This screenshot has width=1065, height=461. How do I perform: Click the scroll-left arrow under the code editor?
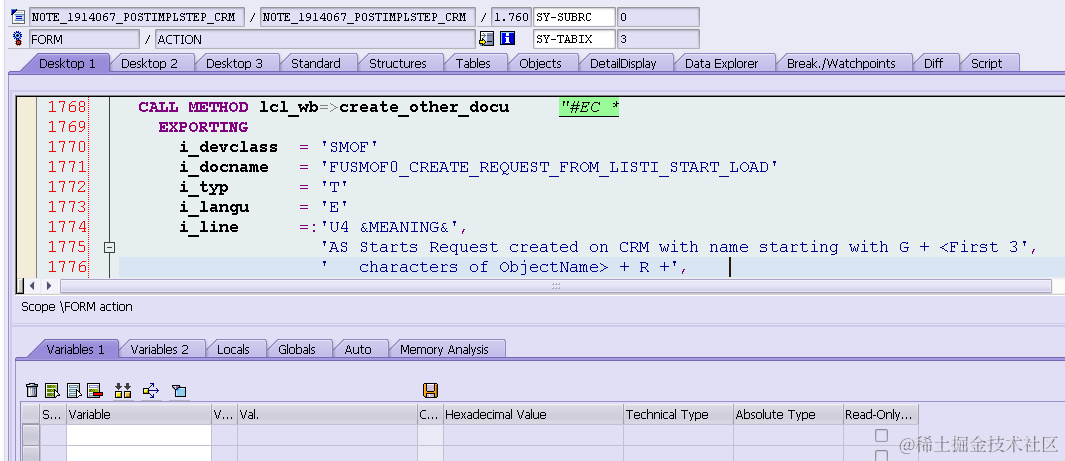click(32, 286)
